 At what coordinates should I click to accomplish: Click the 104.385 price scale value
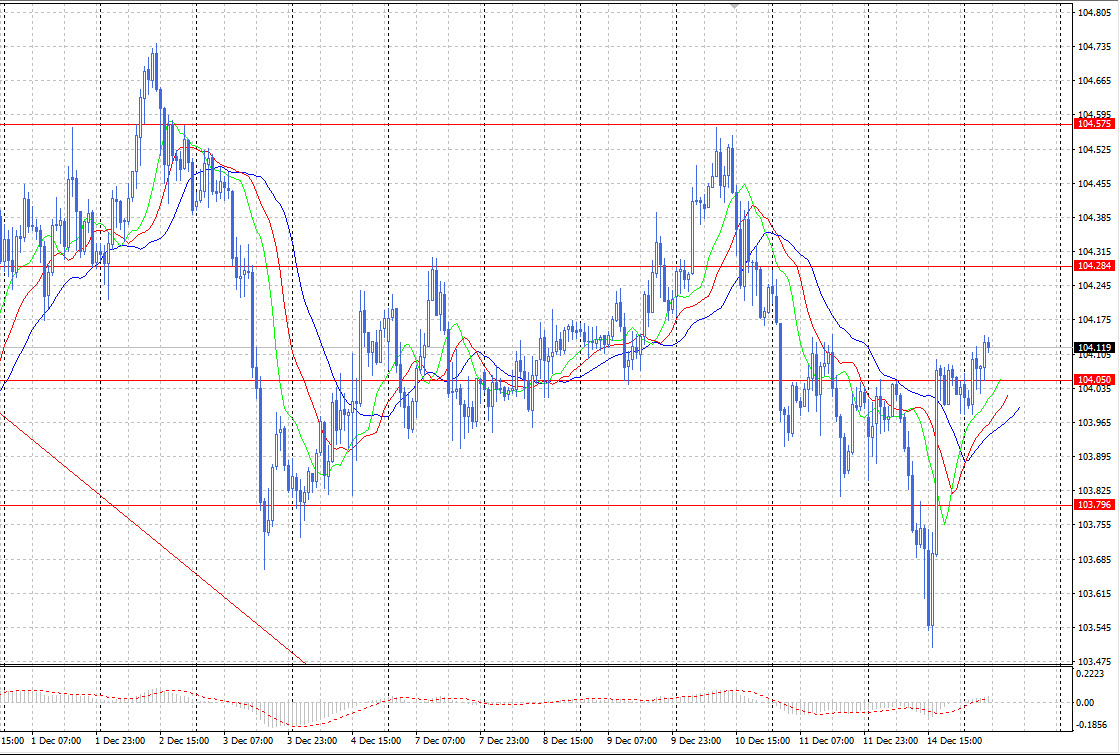pyautogui.click(x=1094, y=218)
